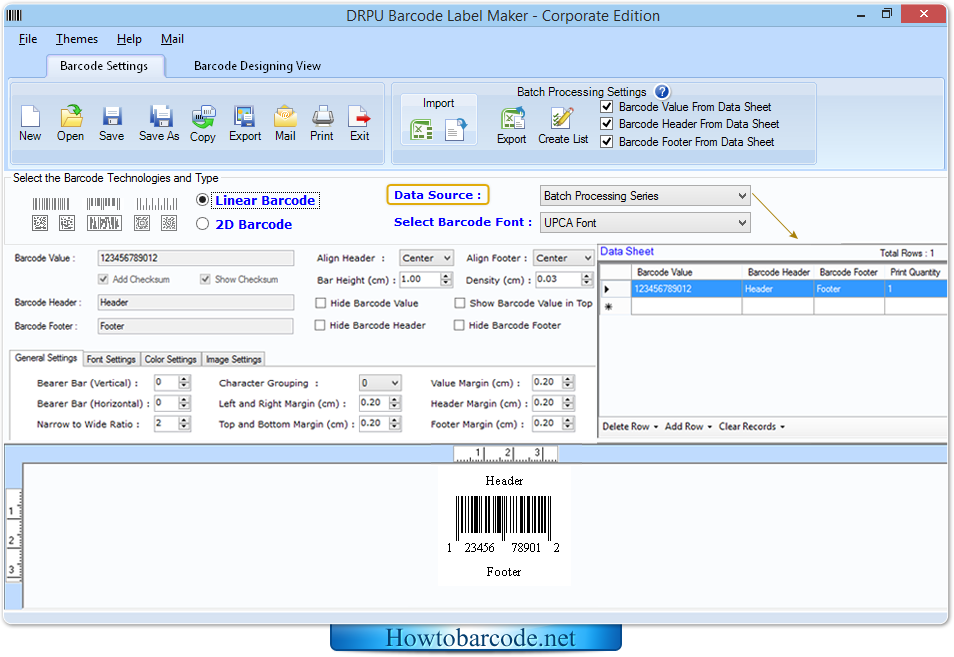Open the Mail menu

[172, 39]
